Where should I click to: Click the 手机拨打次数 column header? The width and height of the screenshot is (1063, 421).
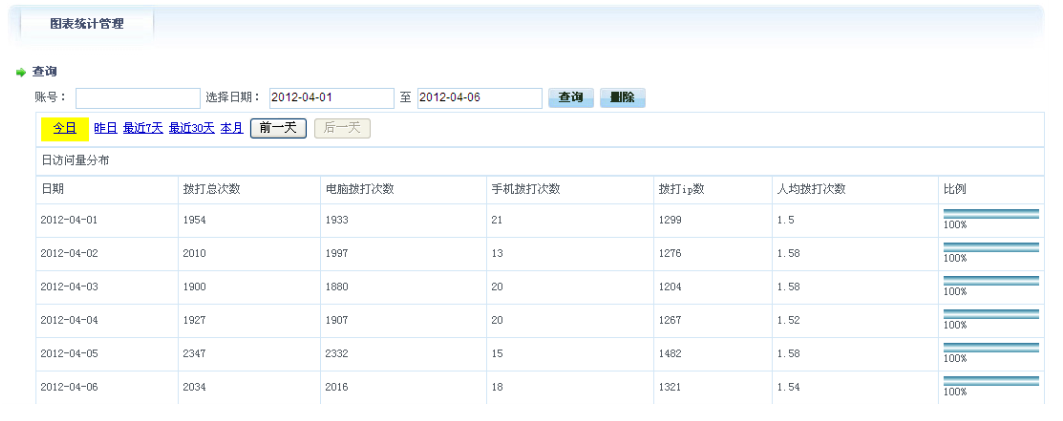click(x=525, y=190)
